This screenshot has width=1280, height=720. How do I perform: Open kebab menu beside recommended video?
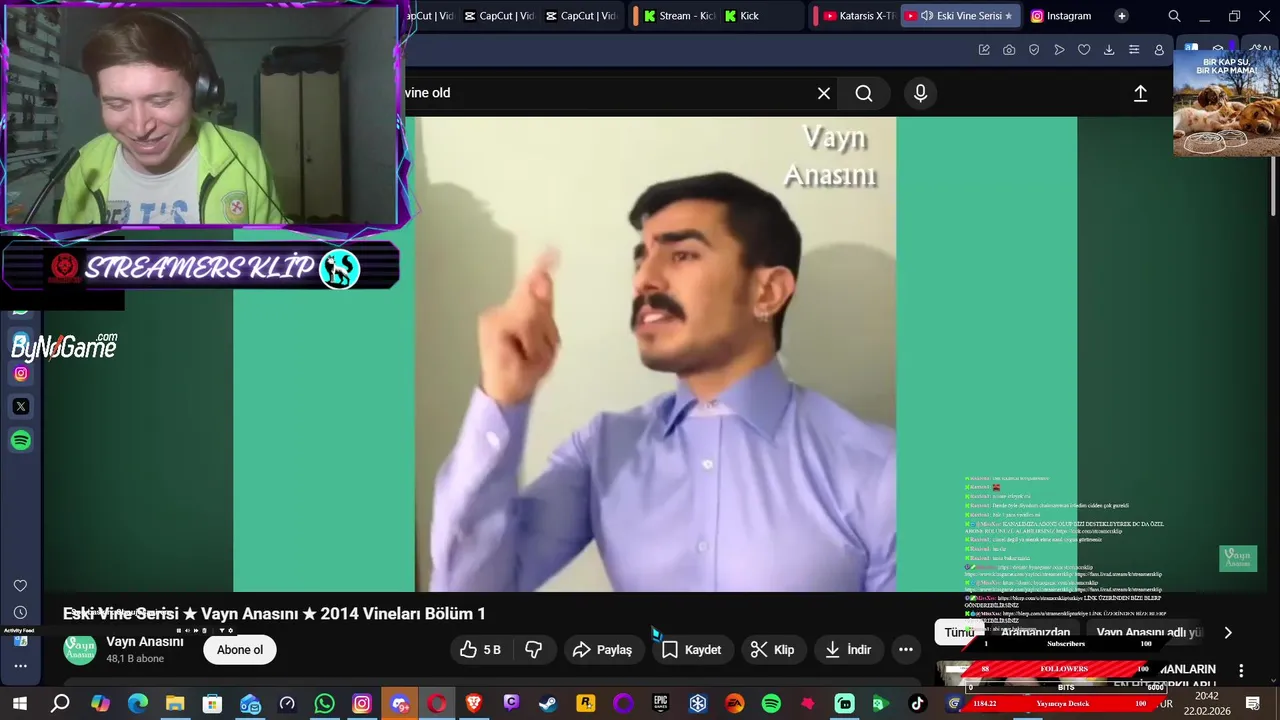[x=1241, y=670]
